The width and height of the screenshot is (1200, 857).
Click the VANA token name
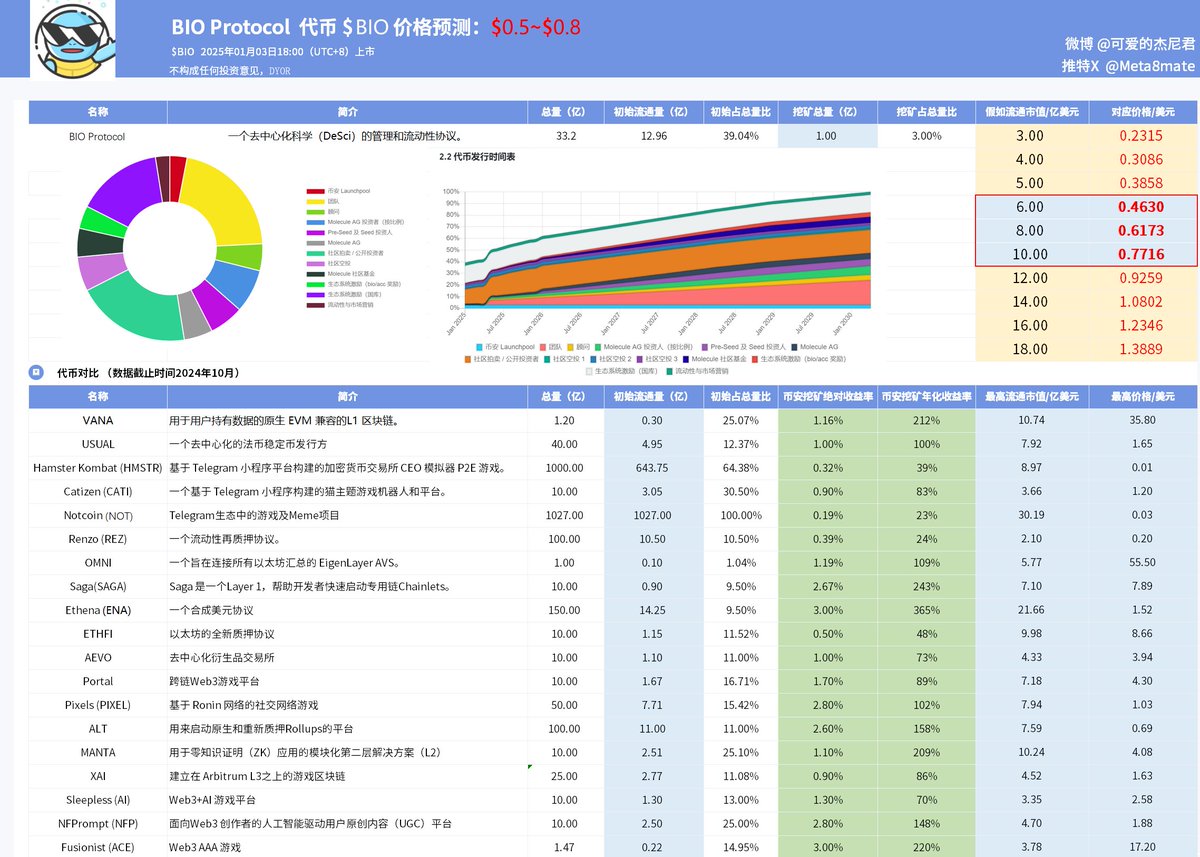point(98,420)
